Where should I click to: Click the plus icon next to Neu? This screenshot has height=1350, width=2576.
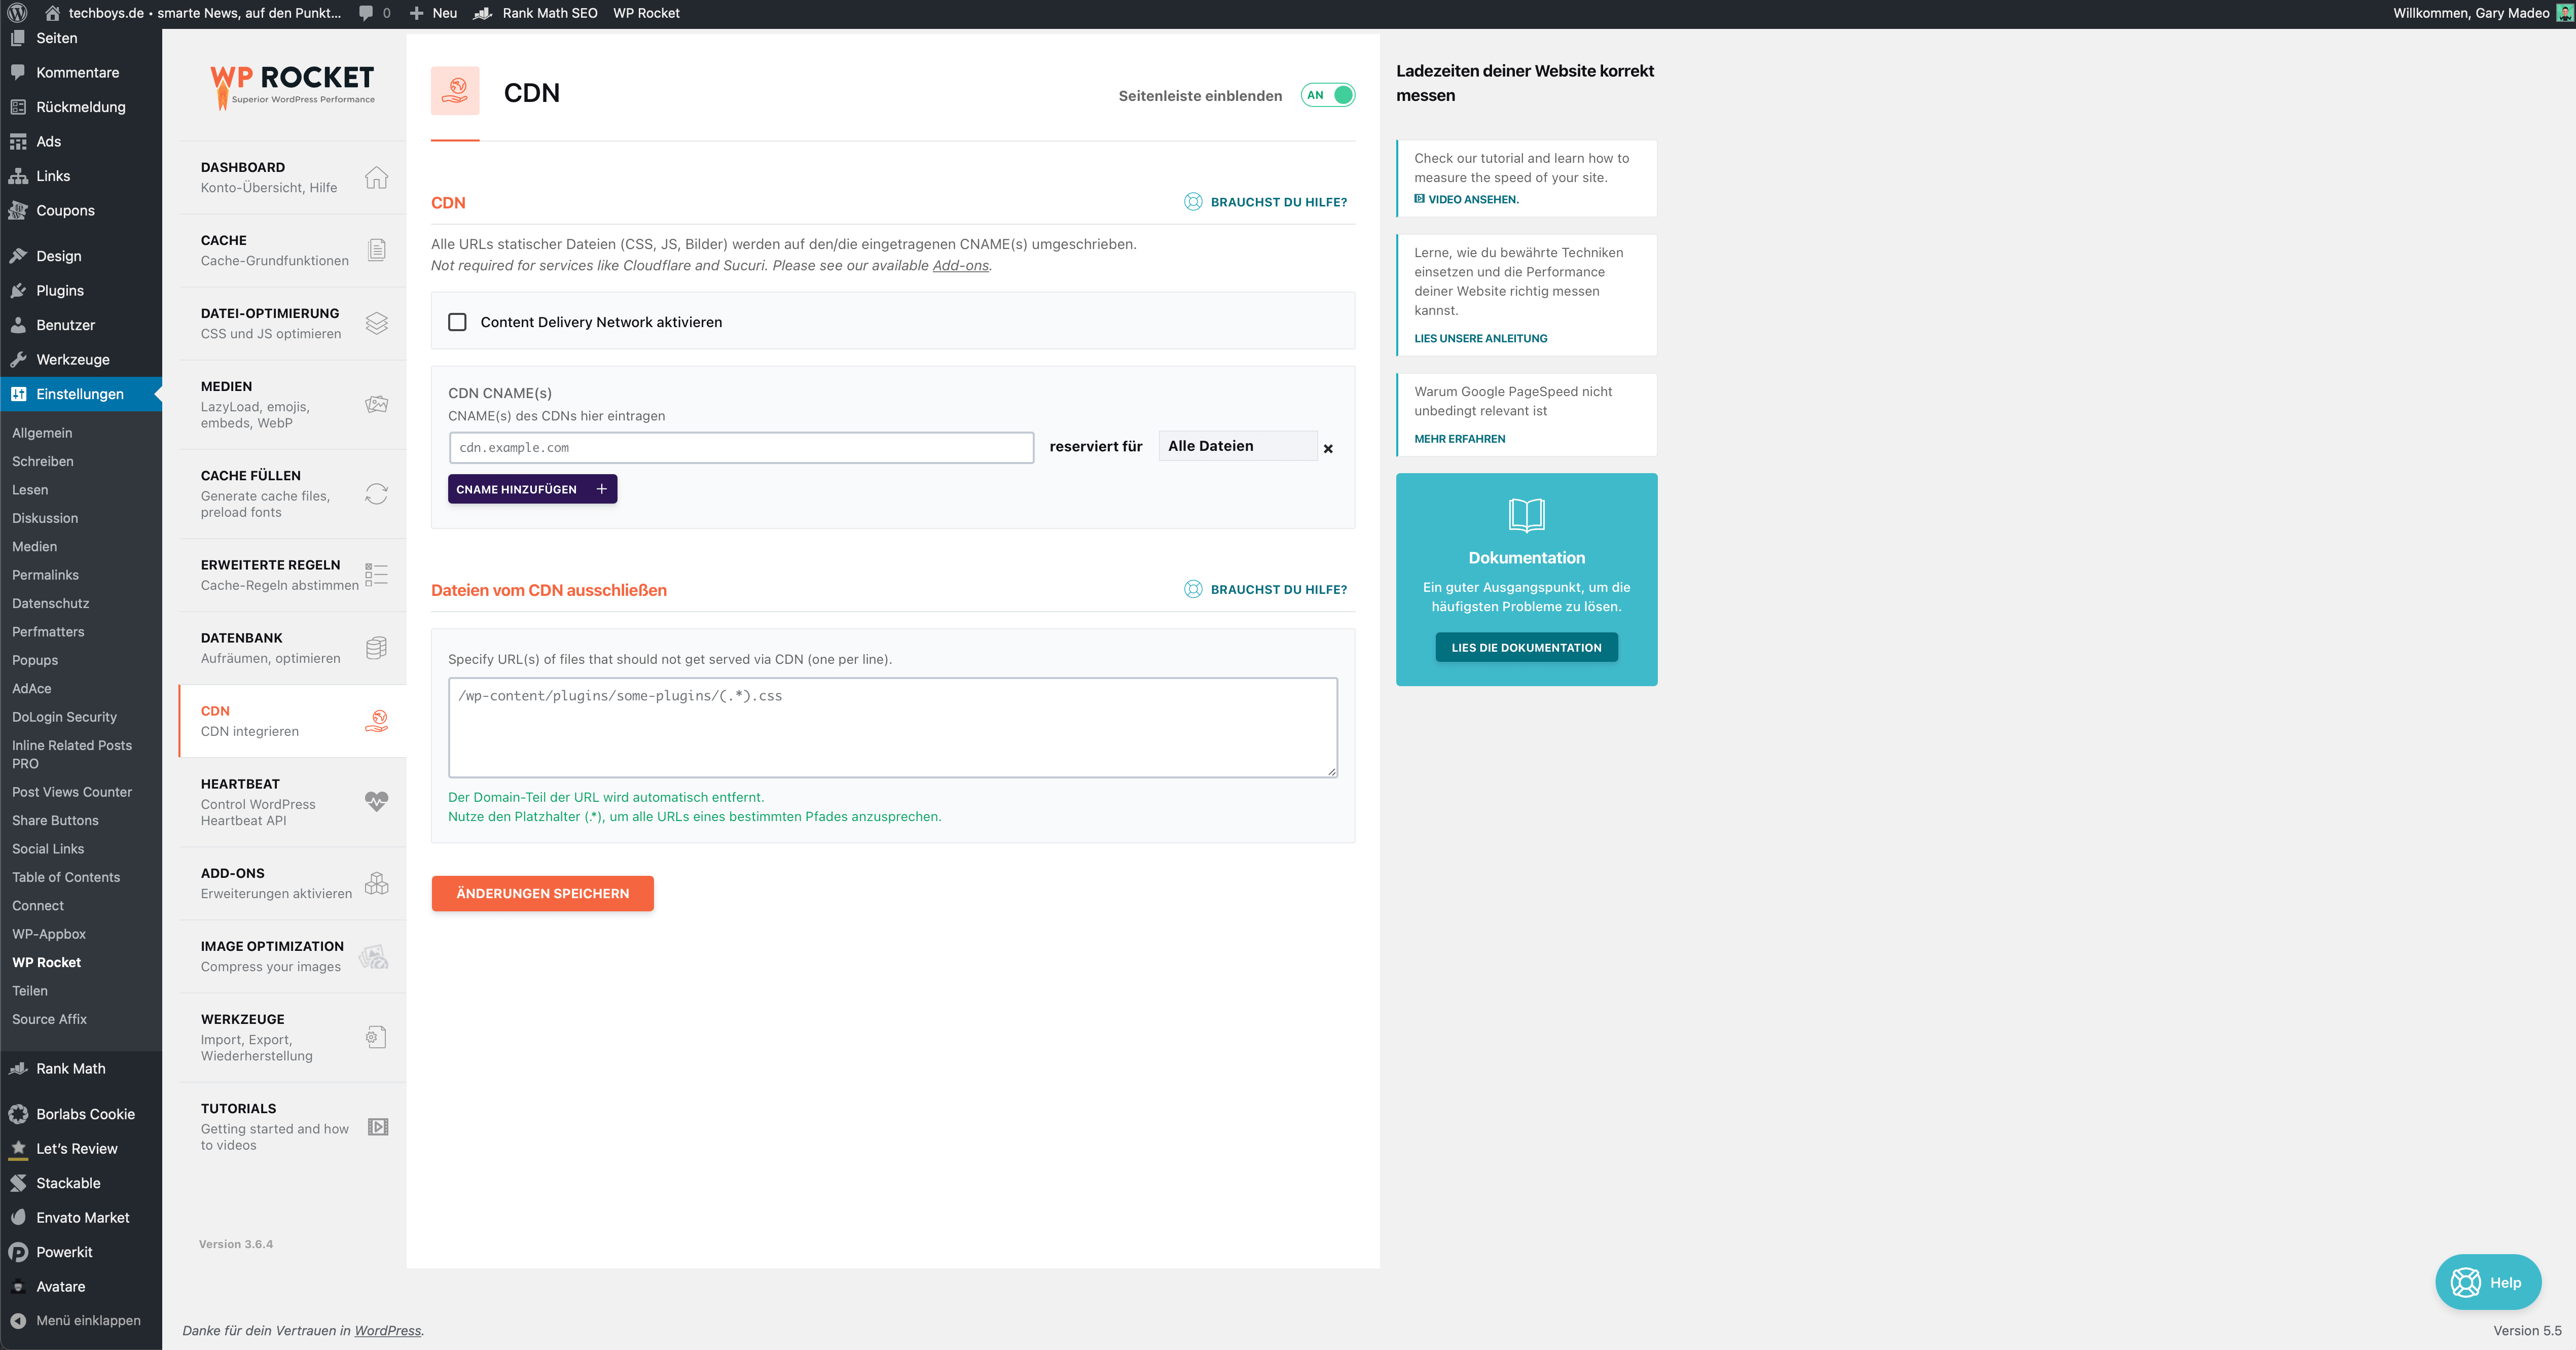(x=417, y=13)
